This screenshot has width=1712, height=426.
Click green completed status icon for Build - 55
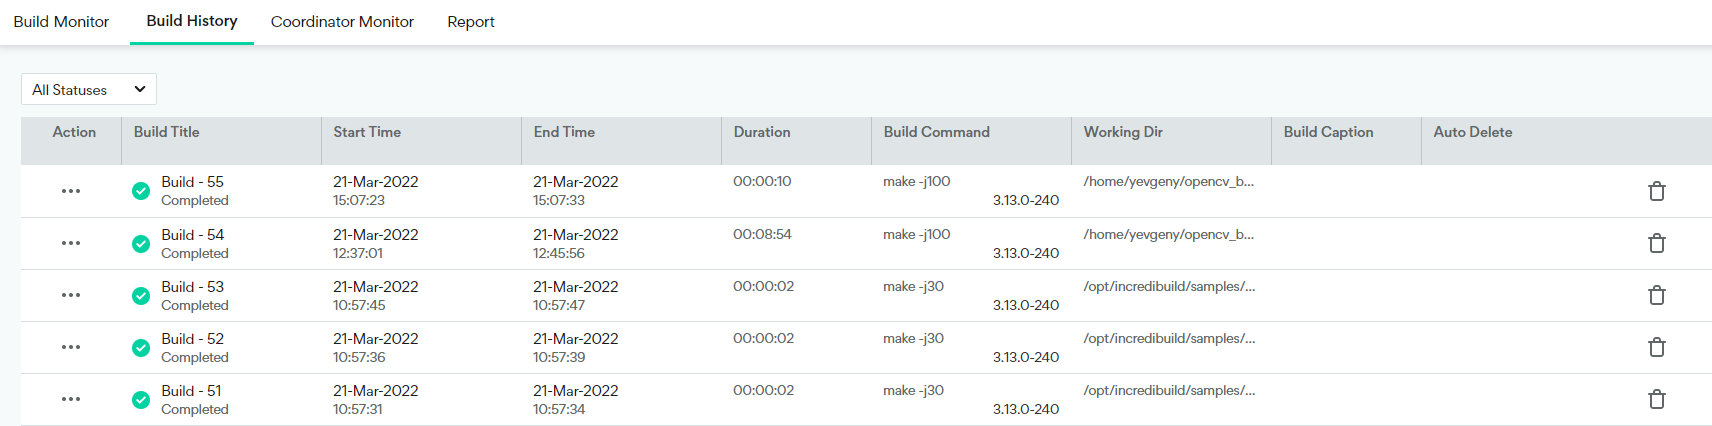pyautogui.click(x=141, y=191)
